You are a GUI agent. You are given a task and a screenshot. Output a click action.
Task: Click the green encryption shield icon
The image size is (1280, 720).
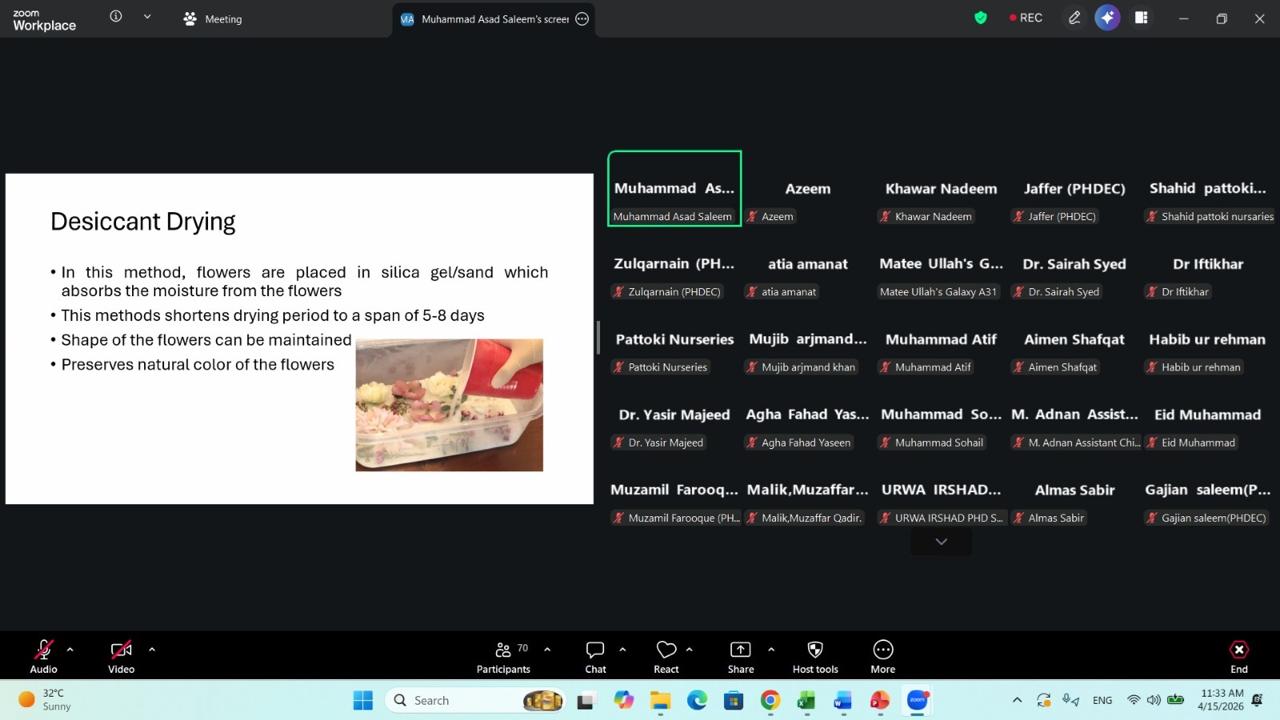point(981,18)
